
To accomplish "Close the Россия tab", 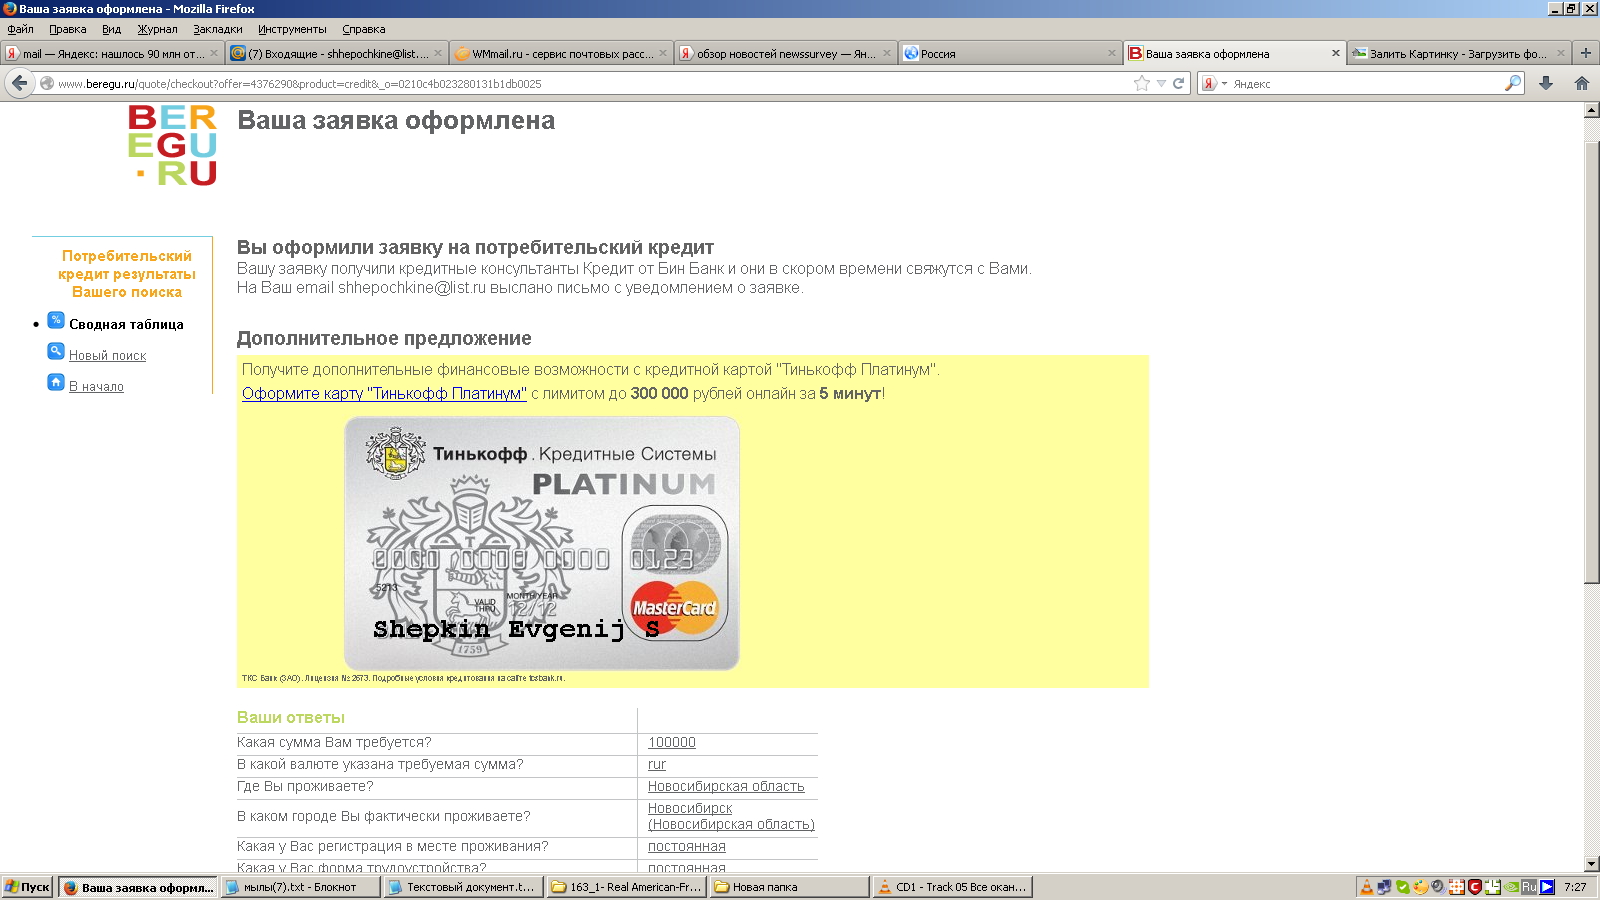I will pyautogui.click(x=1111, y=53).
